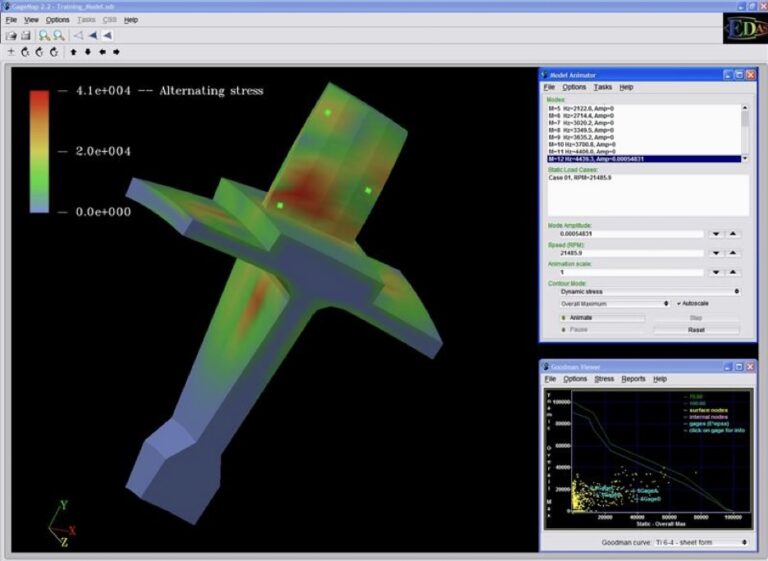Click the EDAS logo in the corner

[745, 29]
